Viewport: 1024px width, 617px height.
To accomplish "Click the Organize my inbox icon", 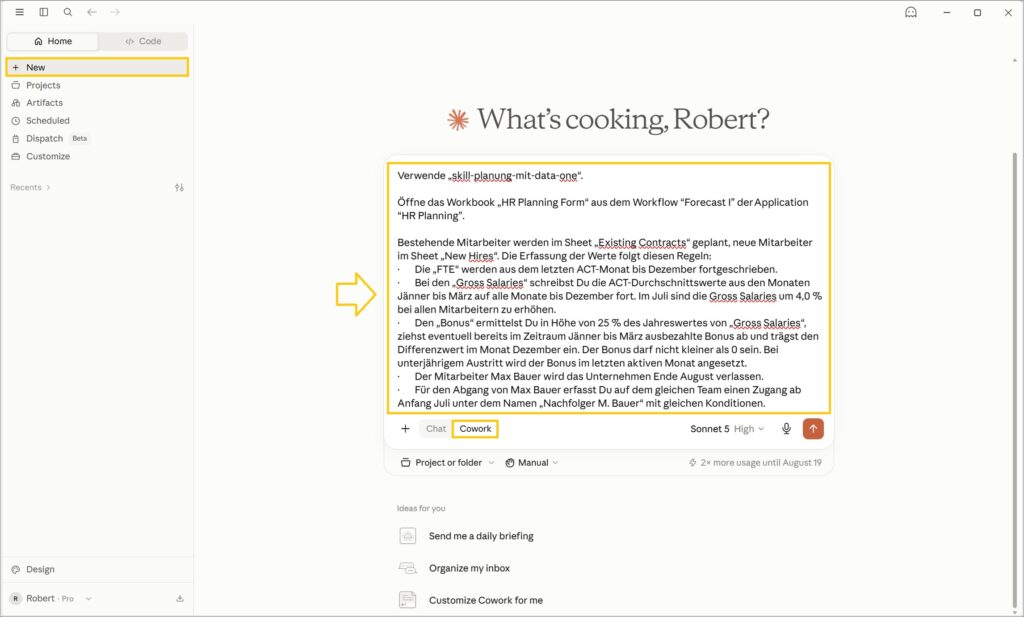I will pos(408,568).
